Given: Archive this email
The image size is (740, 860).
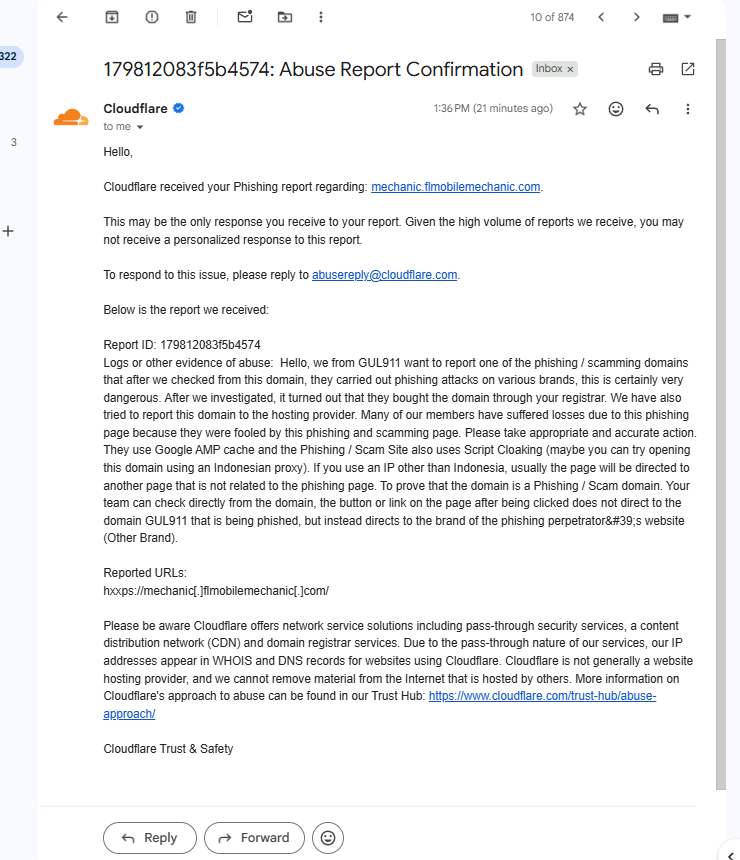Looking at the screenshot, I should (112, 17).
